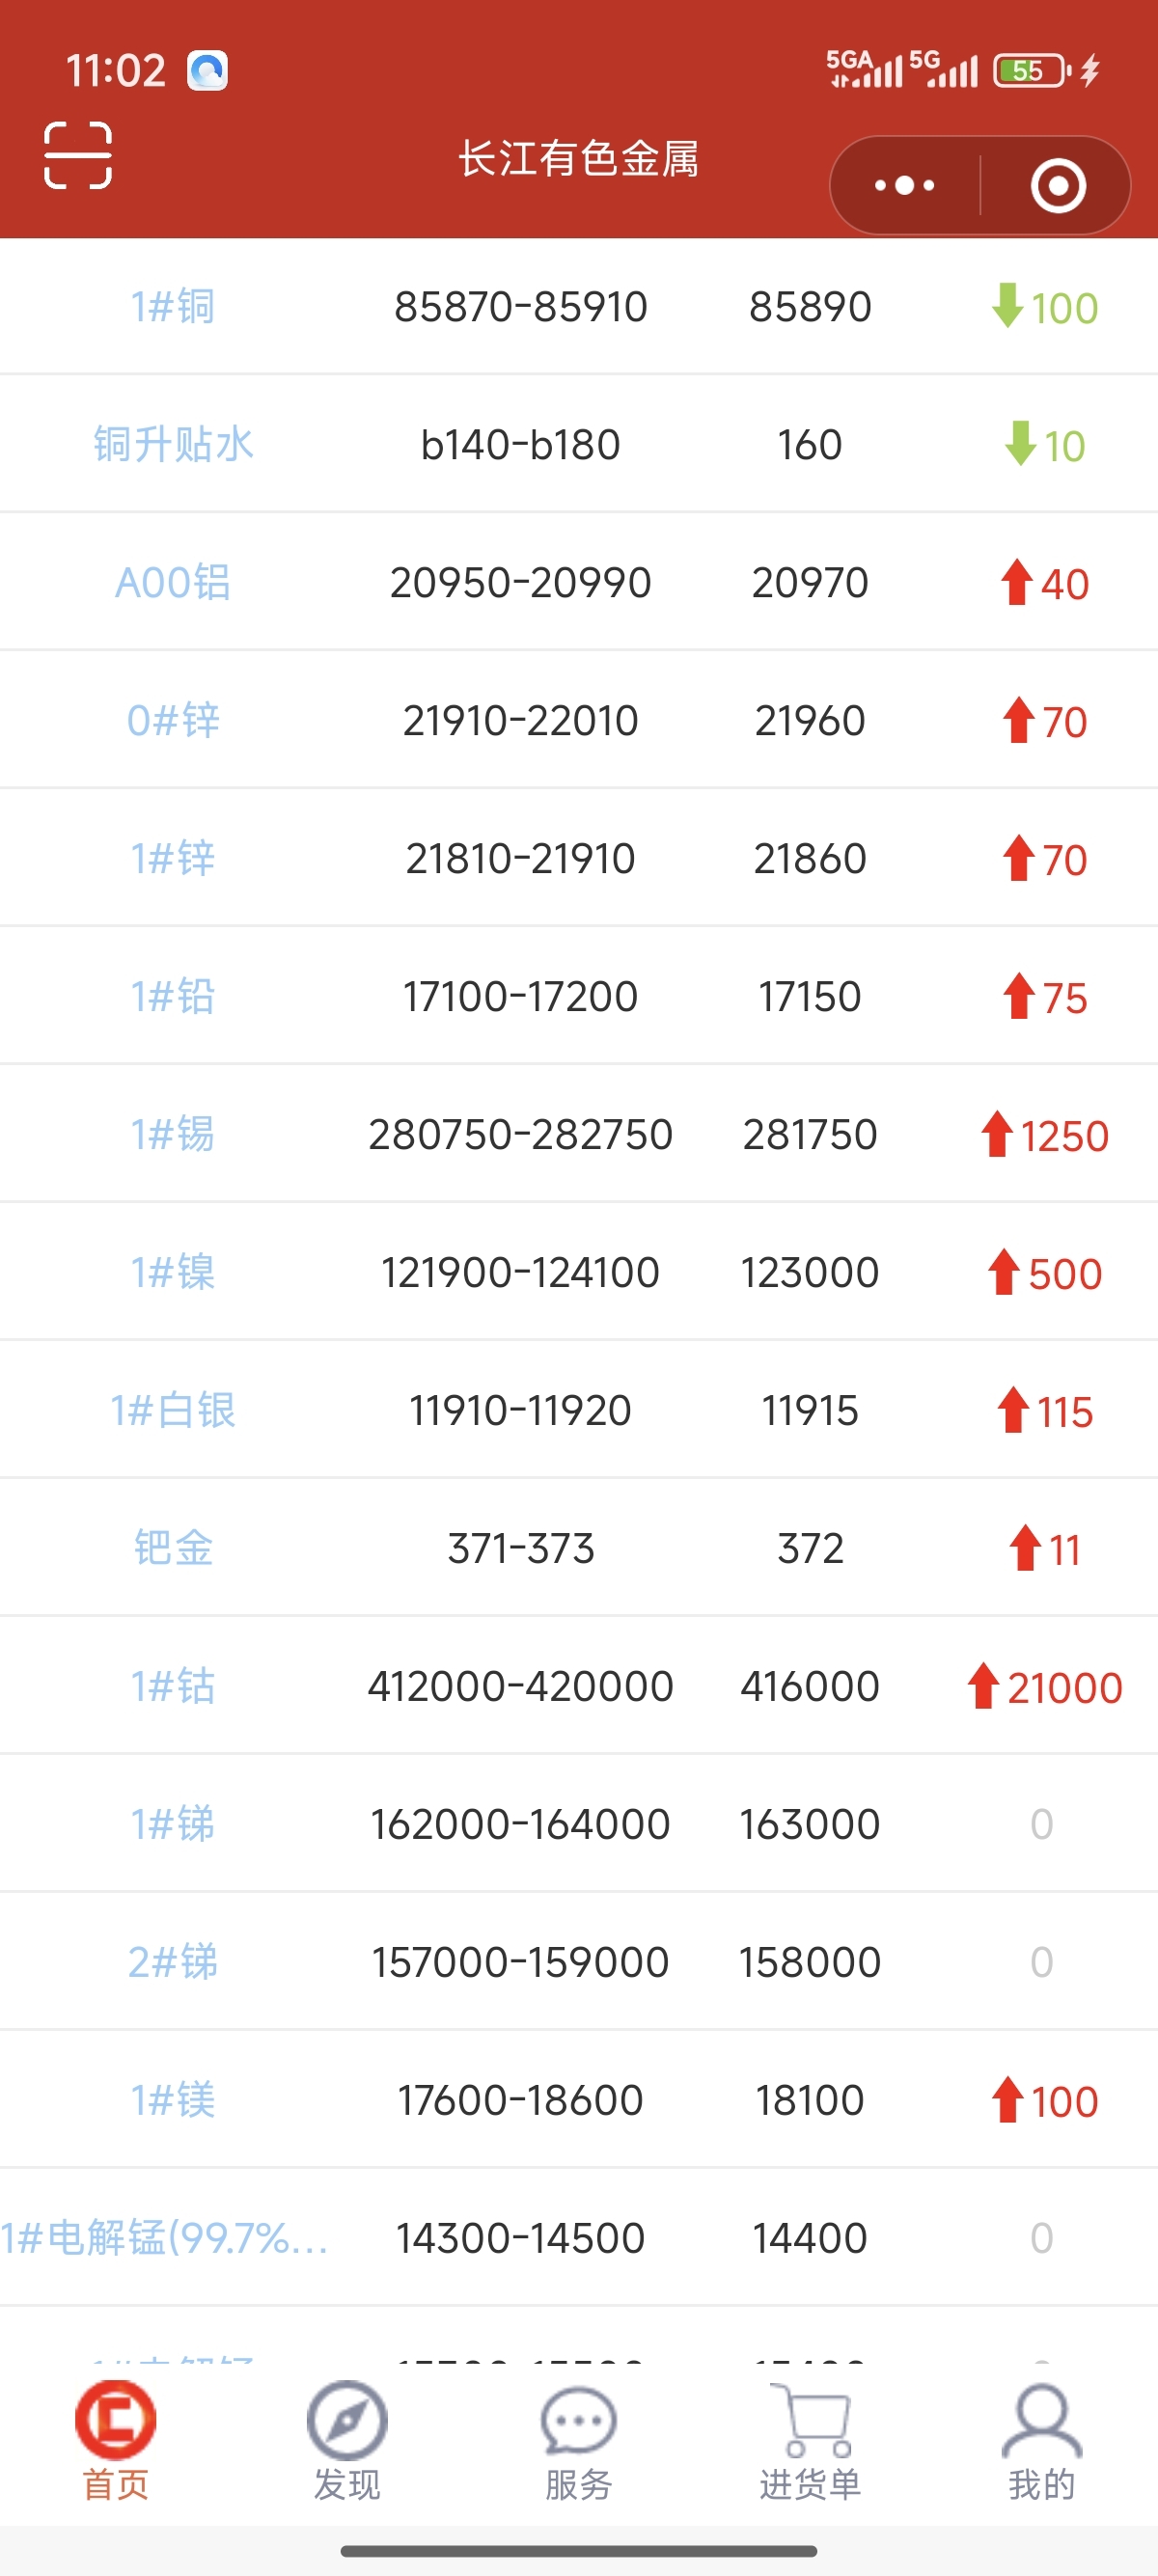The image size is (1158, 2576).
Task: Tap the 铜升贴水 row label
Action: (x=173, y=444)
